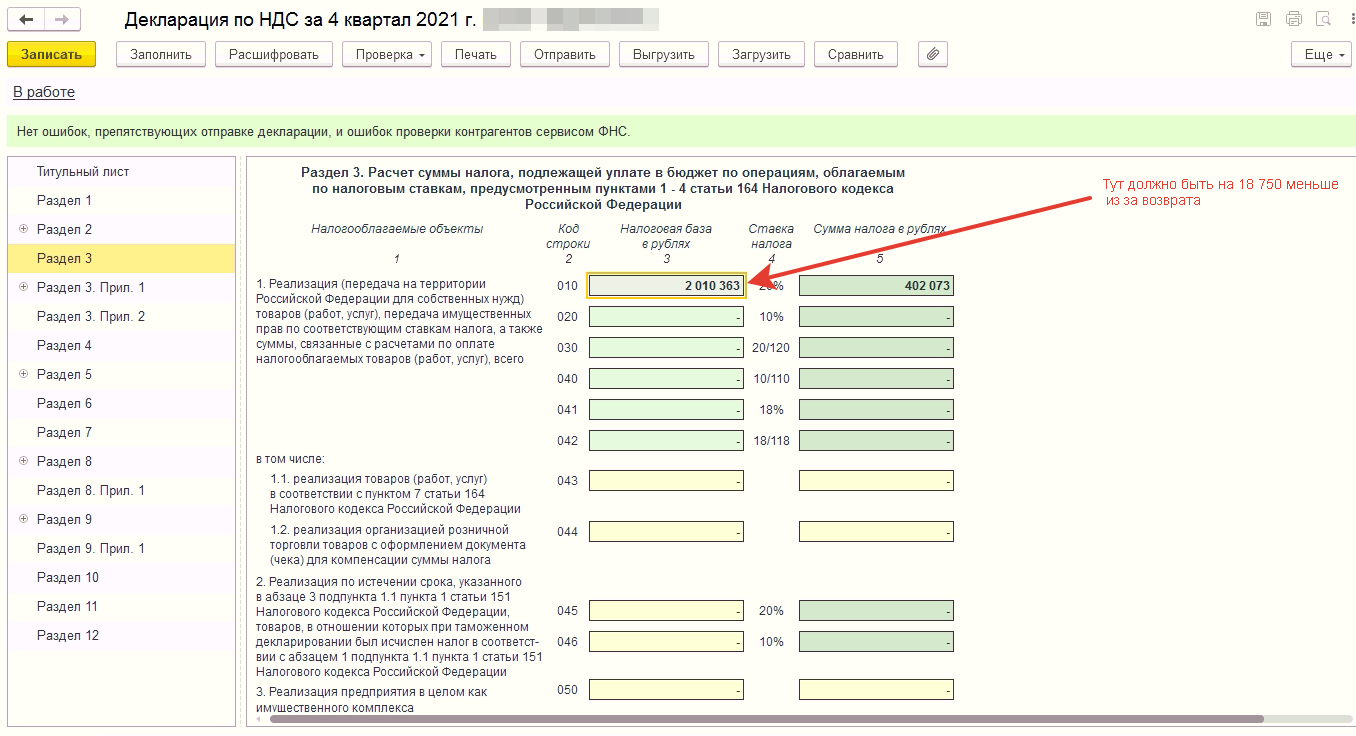Expand the Раздел 3. Прил. 1 node
Viewport: 1356px width, 736px height.
23,287
